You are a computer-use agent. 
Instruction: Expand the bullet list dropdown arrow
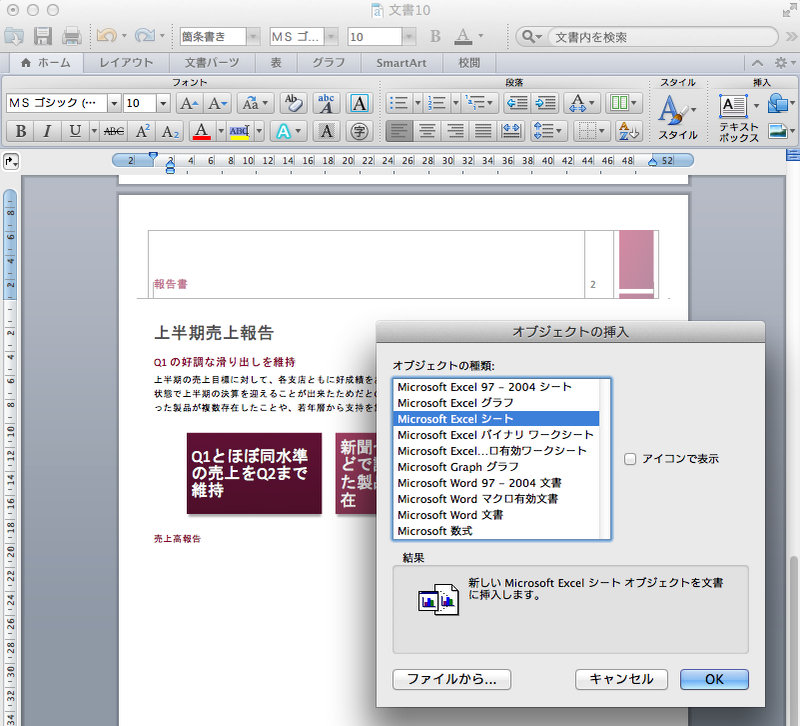tap(417, 104)
